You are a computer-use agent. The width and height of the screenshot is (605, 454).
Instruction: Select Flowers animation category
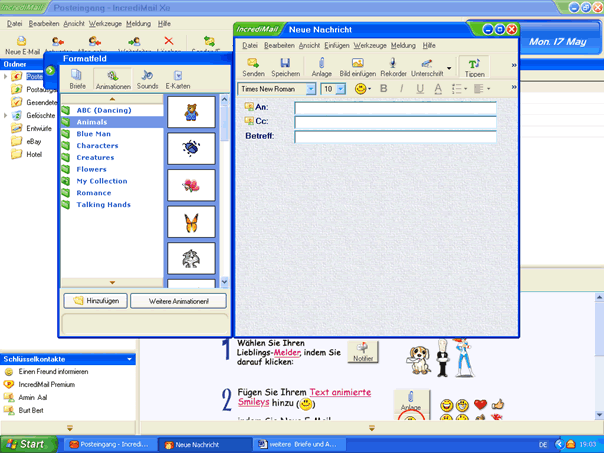point(91,169)
